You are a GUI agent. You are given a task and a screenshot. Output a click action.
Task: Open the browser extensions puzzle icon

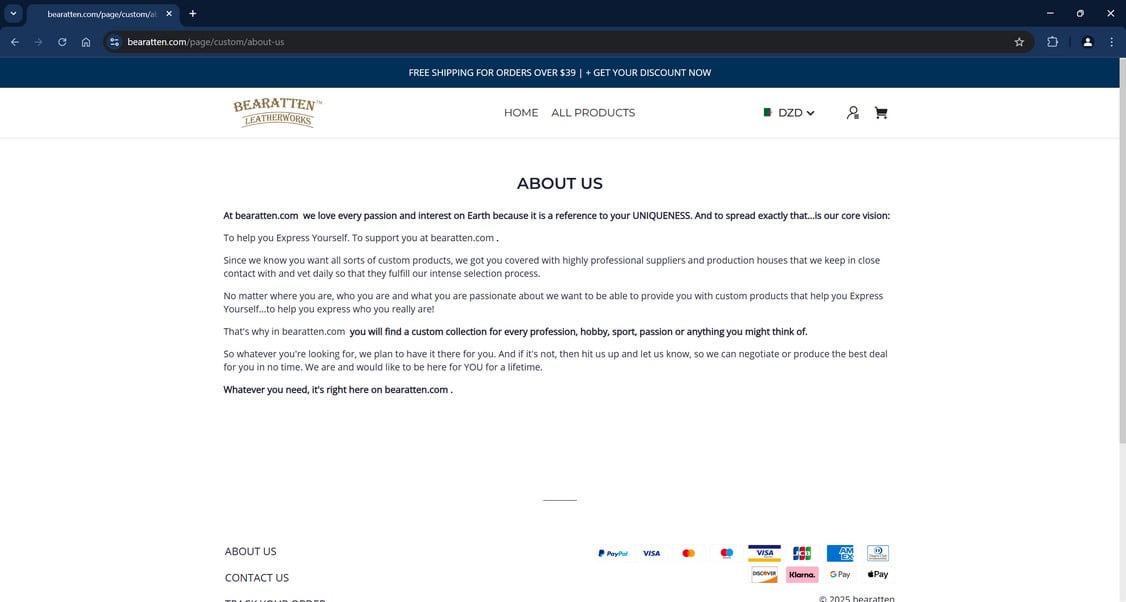tap(1053, 42)
